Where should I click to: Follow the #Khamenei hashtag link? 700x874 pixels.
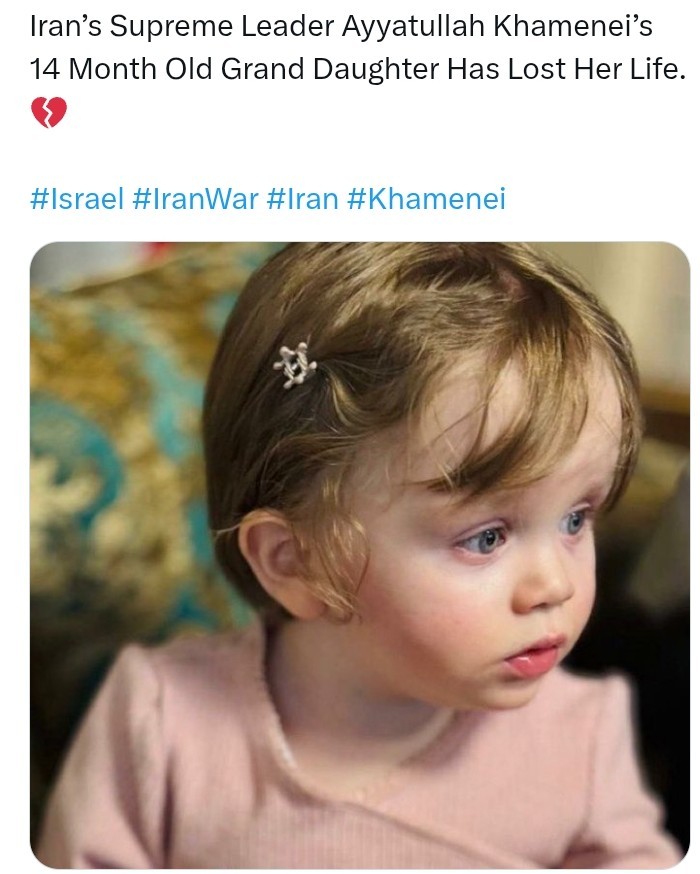coord(427,198)
